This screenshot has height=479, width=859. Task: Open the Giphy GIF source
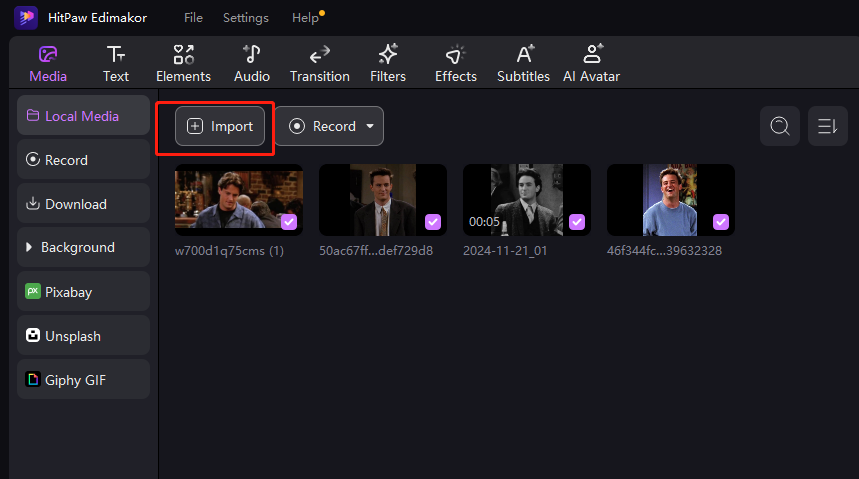pyautogui.click(x=83, y=379)
